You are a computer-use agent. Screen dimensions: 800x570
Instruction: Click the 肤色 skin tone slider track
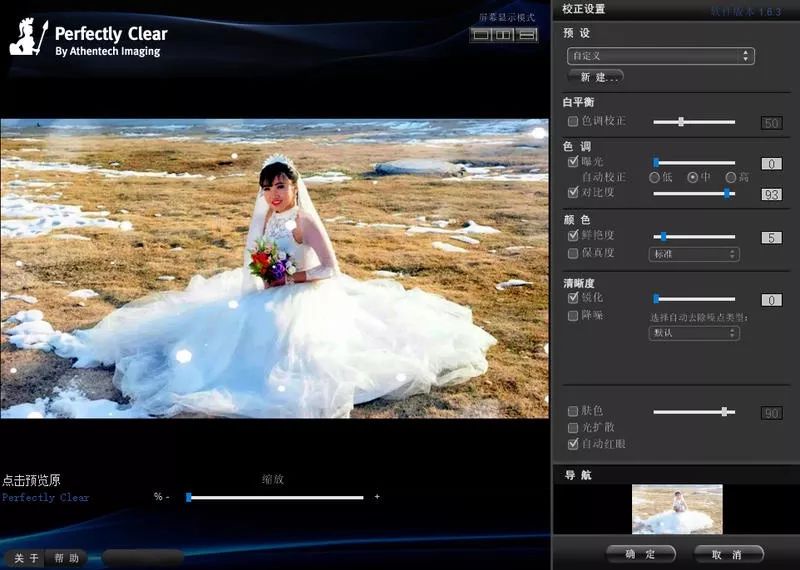[694, 412]
